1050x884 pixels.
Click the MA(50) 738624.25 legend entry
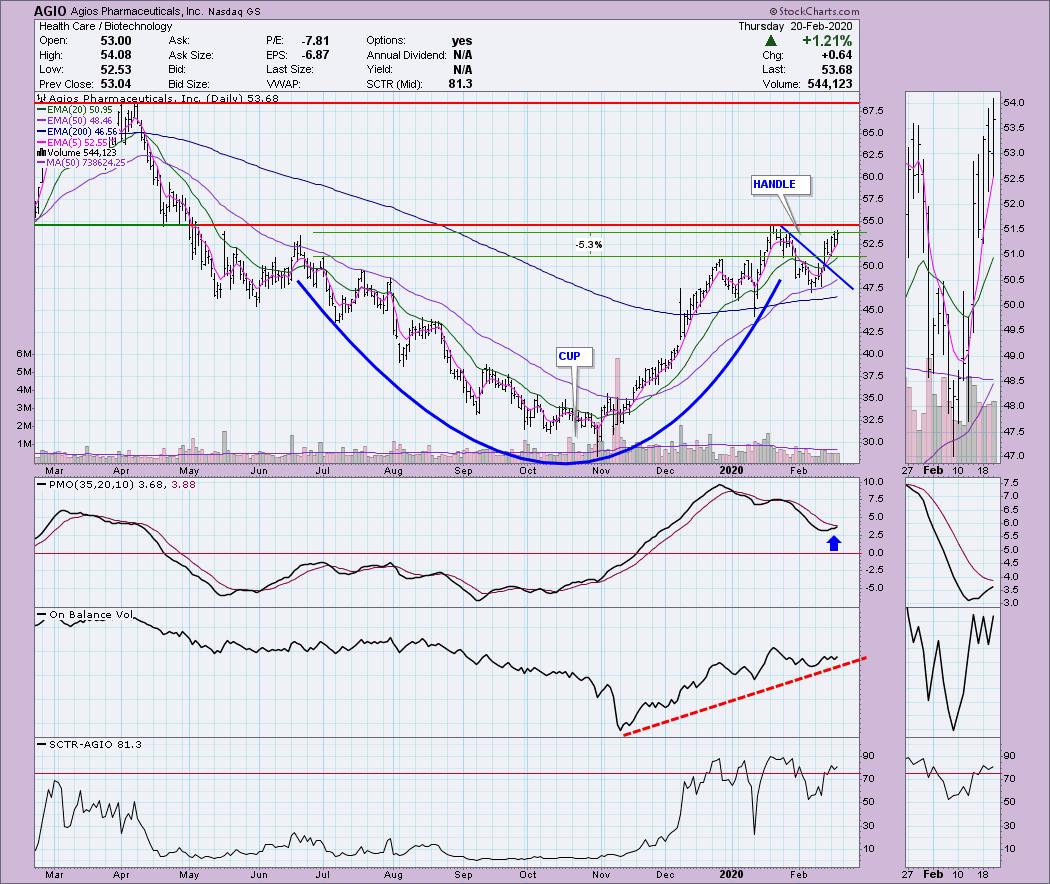[x=81, y=163]
